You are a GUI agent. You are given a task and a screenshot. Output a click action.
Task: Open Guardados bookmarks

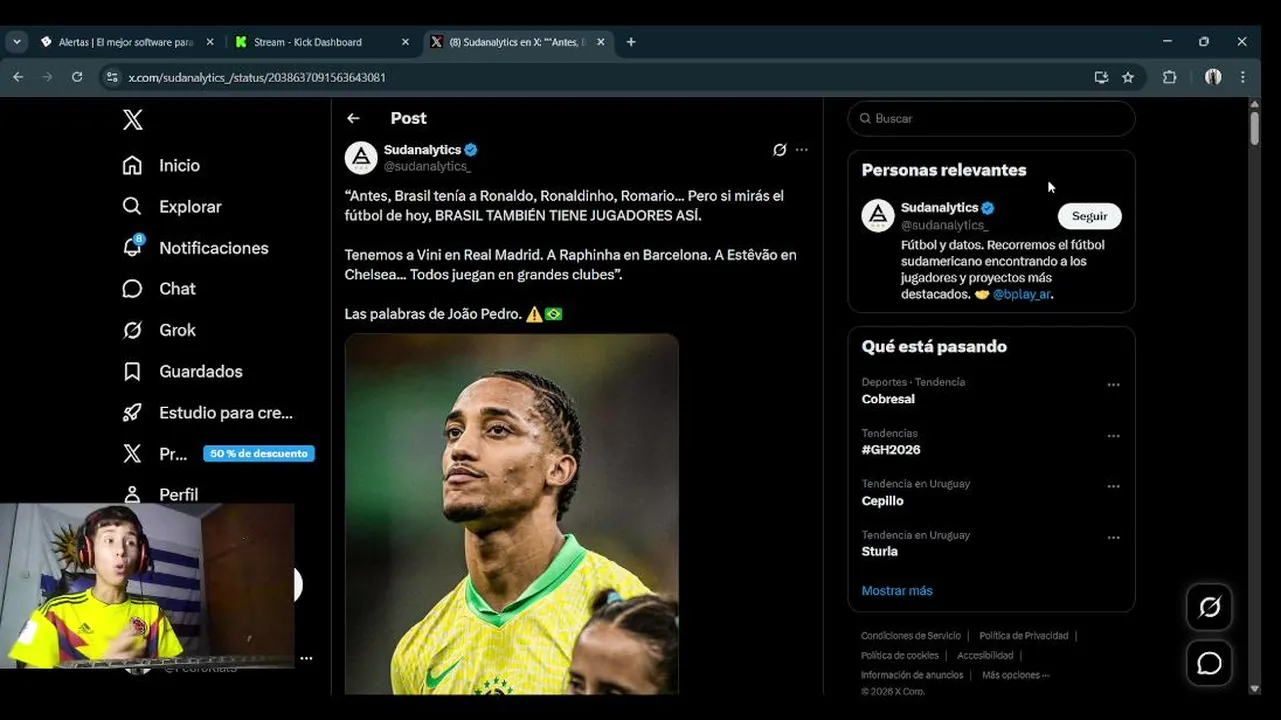pyautogui.click(x=181, y=371)
